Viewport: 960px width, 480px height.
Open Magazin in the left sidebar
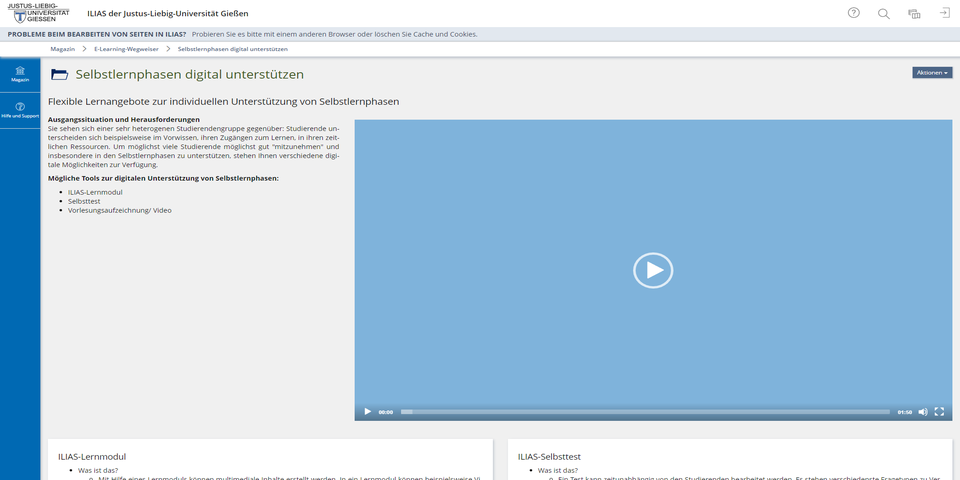coord(20,74)
